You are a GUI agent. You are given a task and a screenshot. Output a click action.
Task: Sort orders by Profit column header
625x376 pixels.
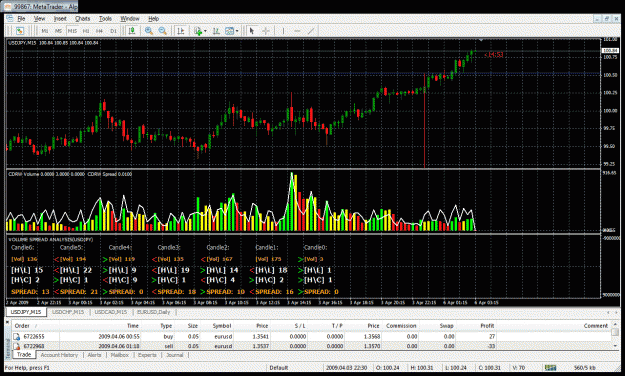tap(476, 326)
